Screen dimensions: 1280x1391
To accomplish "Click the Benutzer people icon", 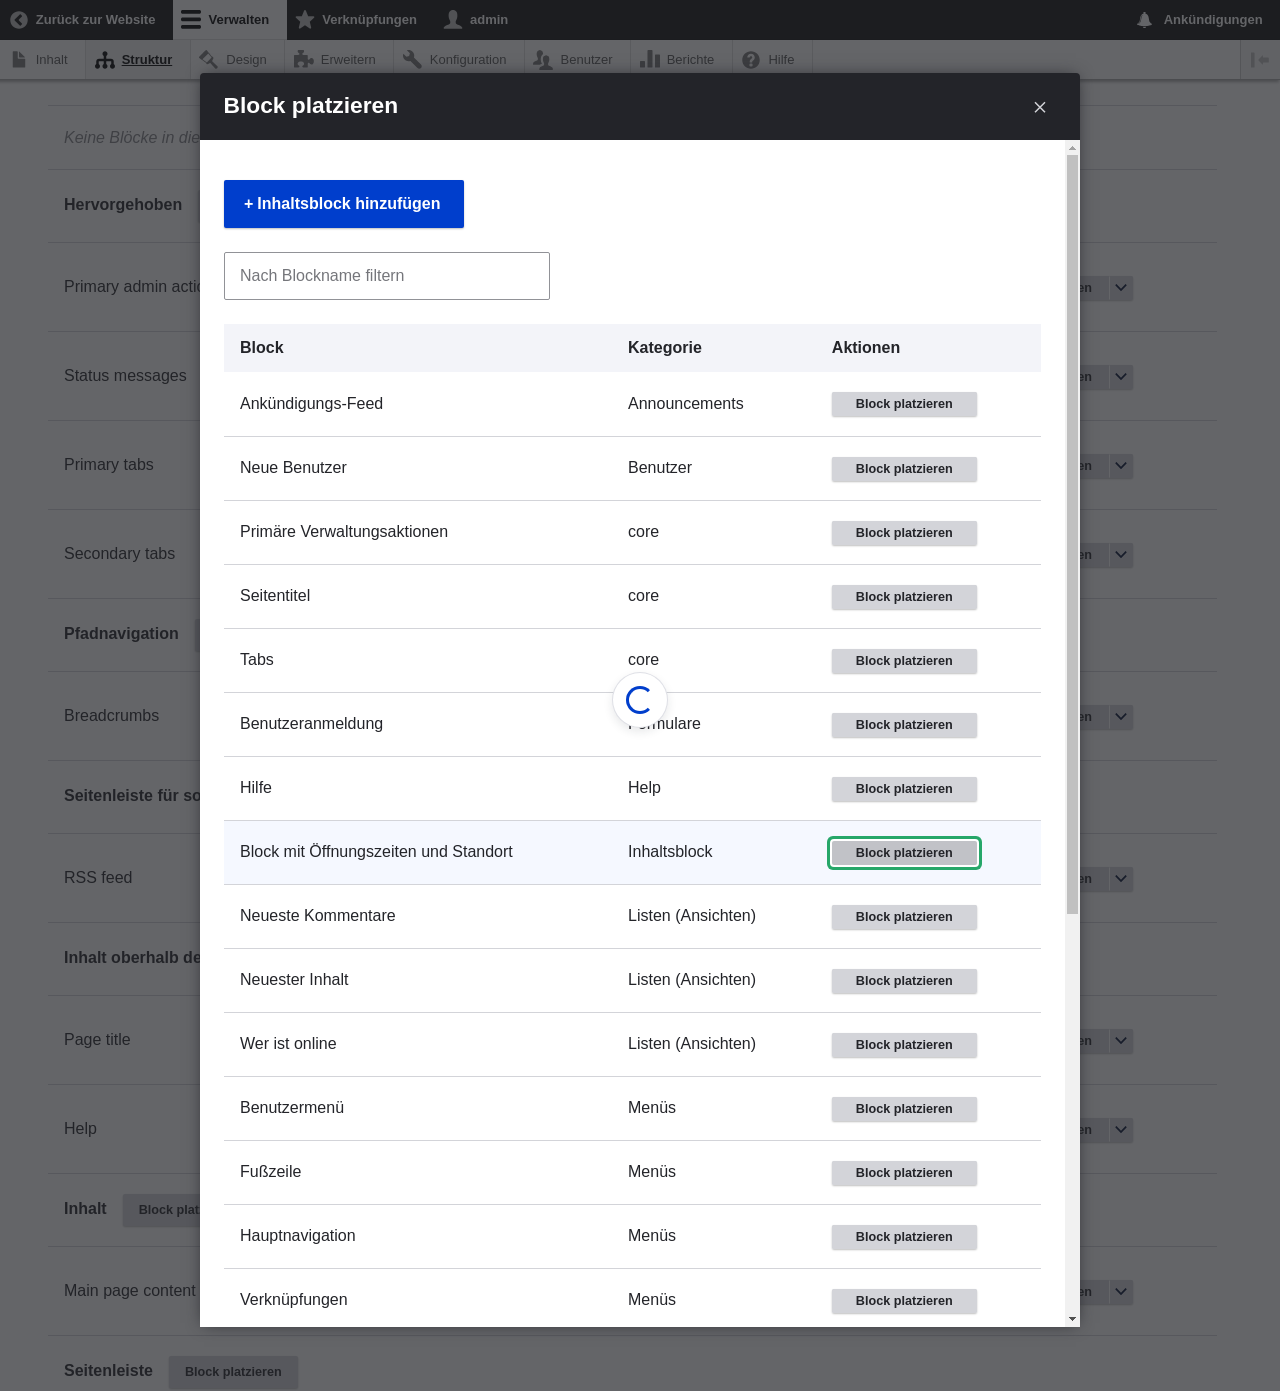I will (543, 60).
